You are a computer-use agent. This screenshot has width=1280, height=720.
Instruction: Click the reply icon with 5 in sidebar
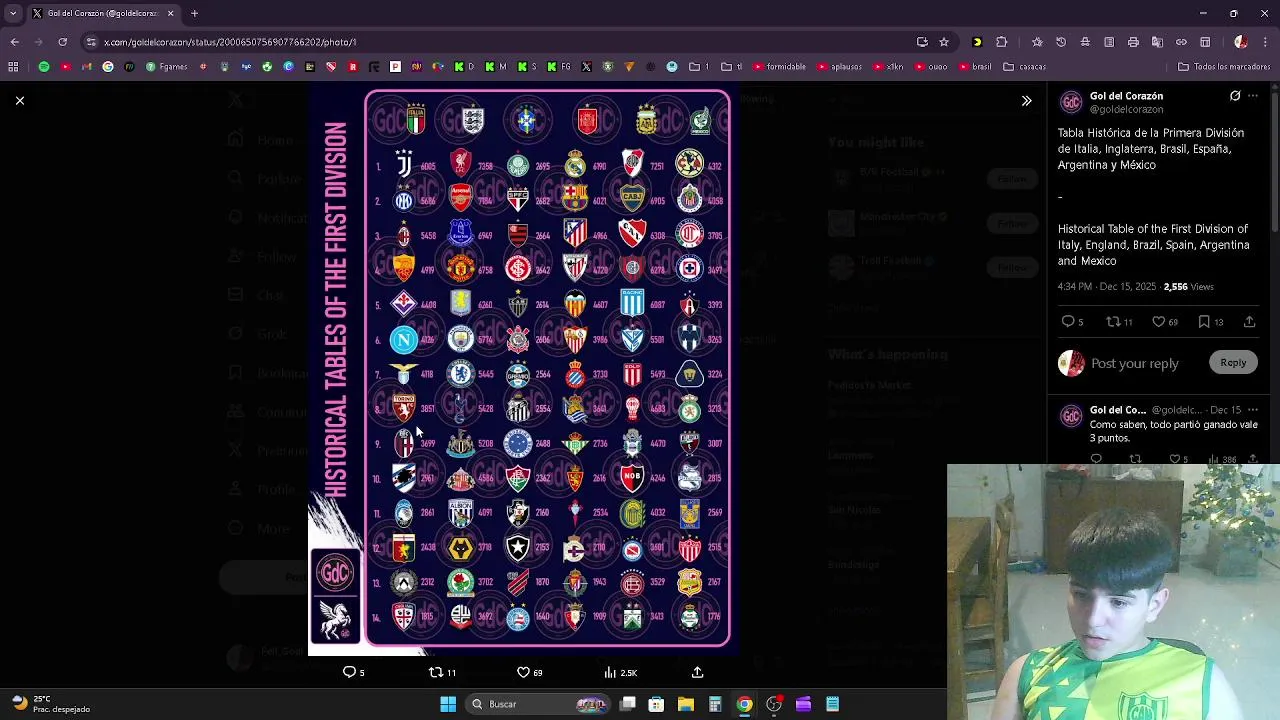(x=1071, y=322)
